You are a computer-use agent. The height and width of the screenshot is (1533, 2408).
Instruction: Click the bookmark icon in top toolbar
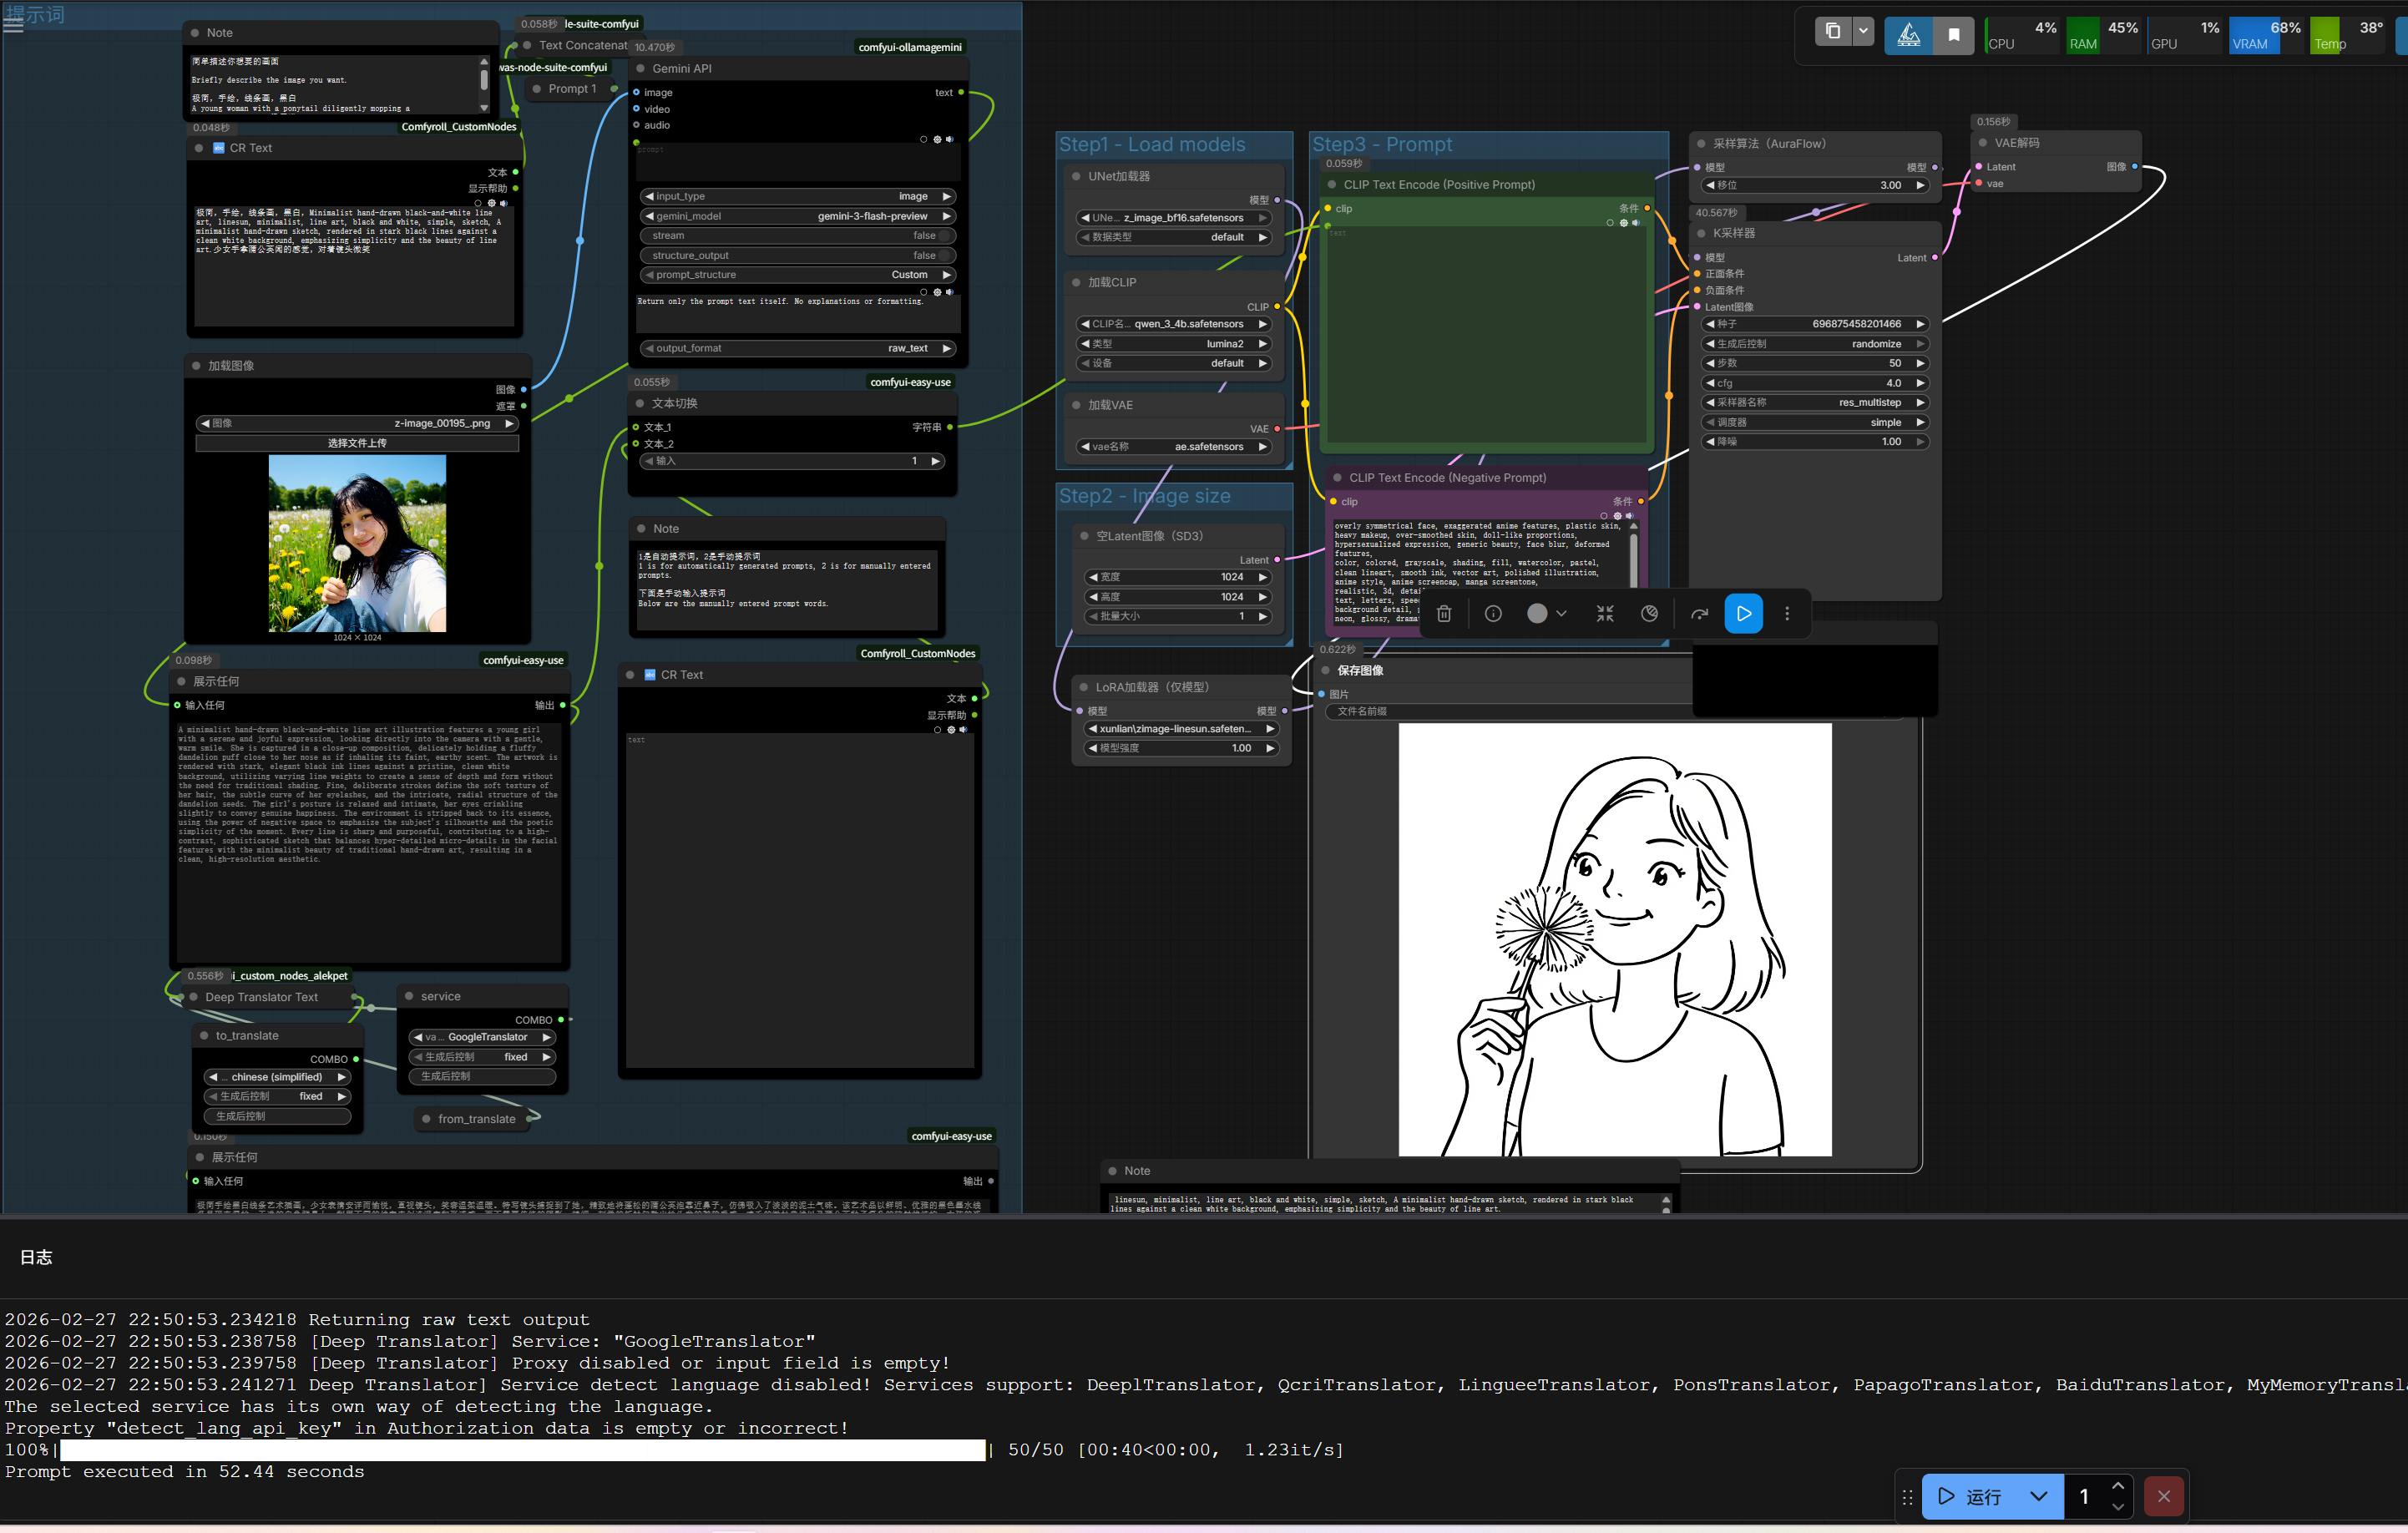[x=1954, y=35]
